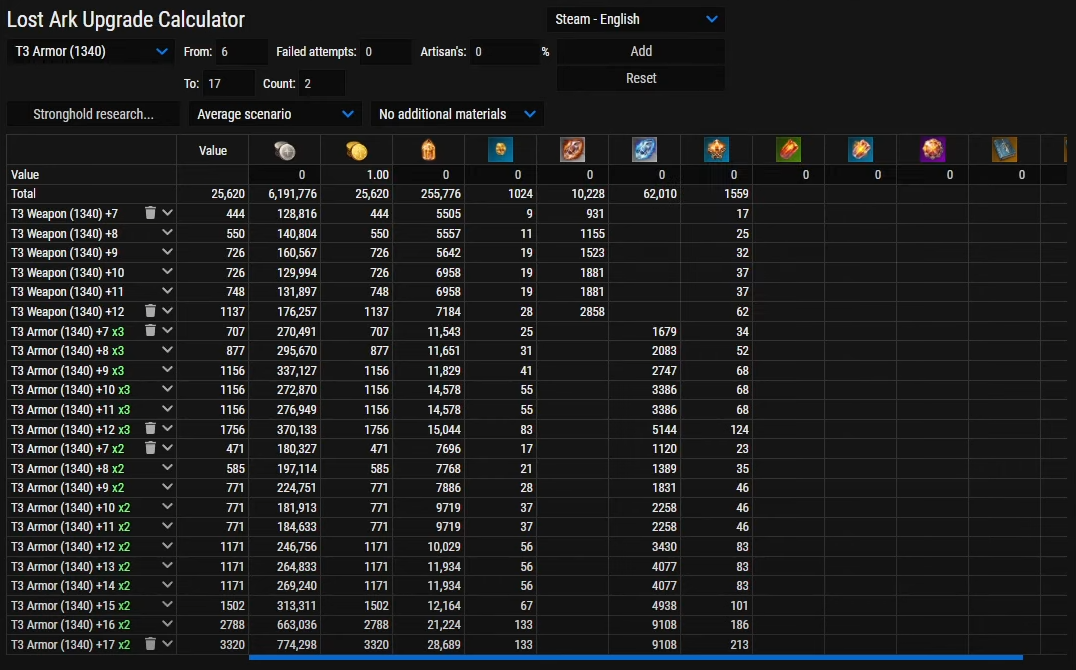
Task: Click the red destruction stone column icon
Action: pos(572,150)
